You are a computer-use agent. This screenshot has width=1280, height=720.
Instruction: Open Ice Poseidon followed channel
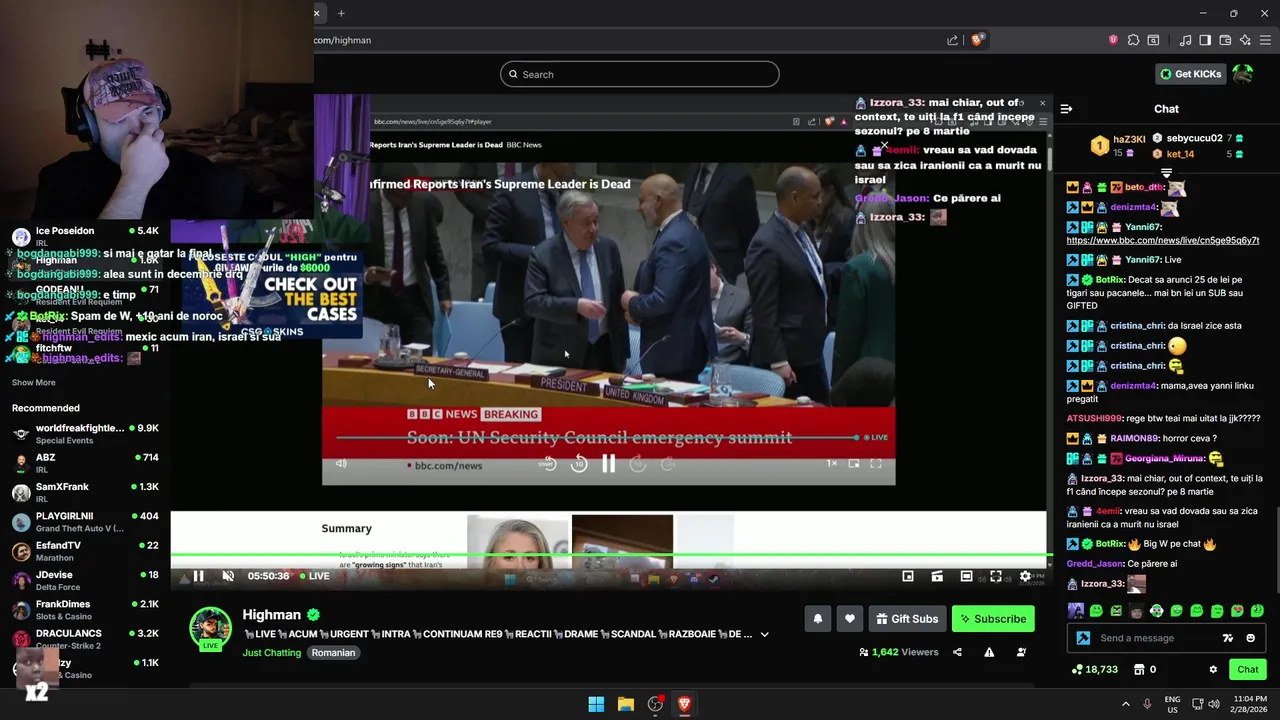coord(85,236)
